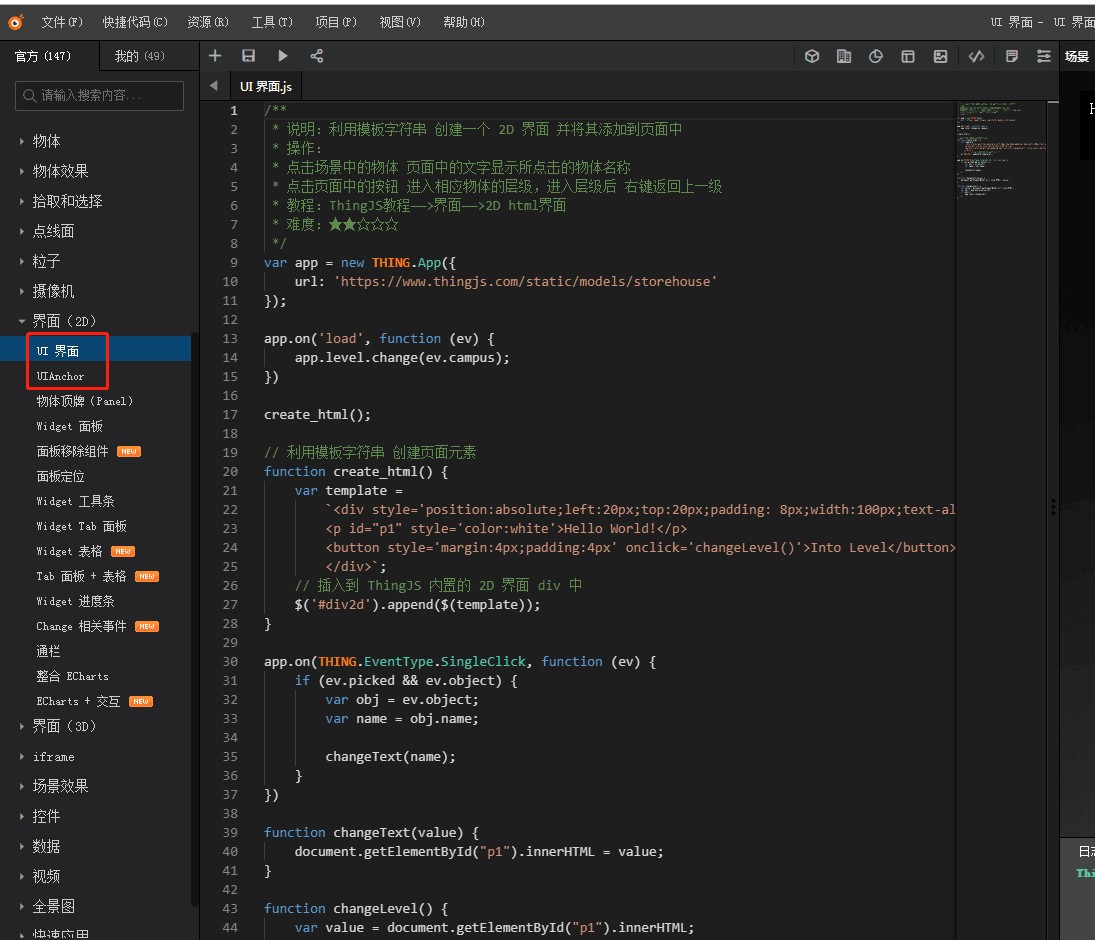Screen dimensions: 1095x940
Task: Open the 工具 menu
Action: (x=272, y=22)
